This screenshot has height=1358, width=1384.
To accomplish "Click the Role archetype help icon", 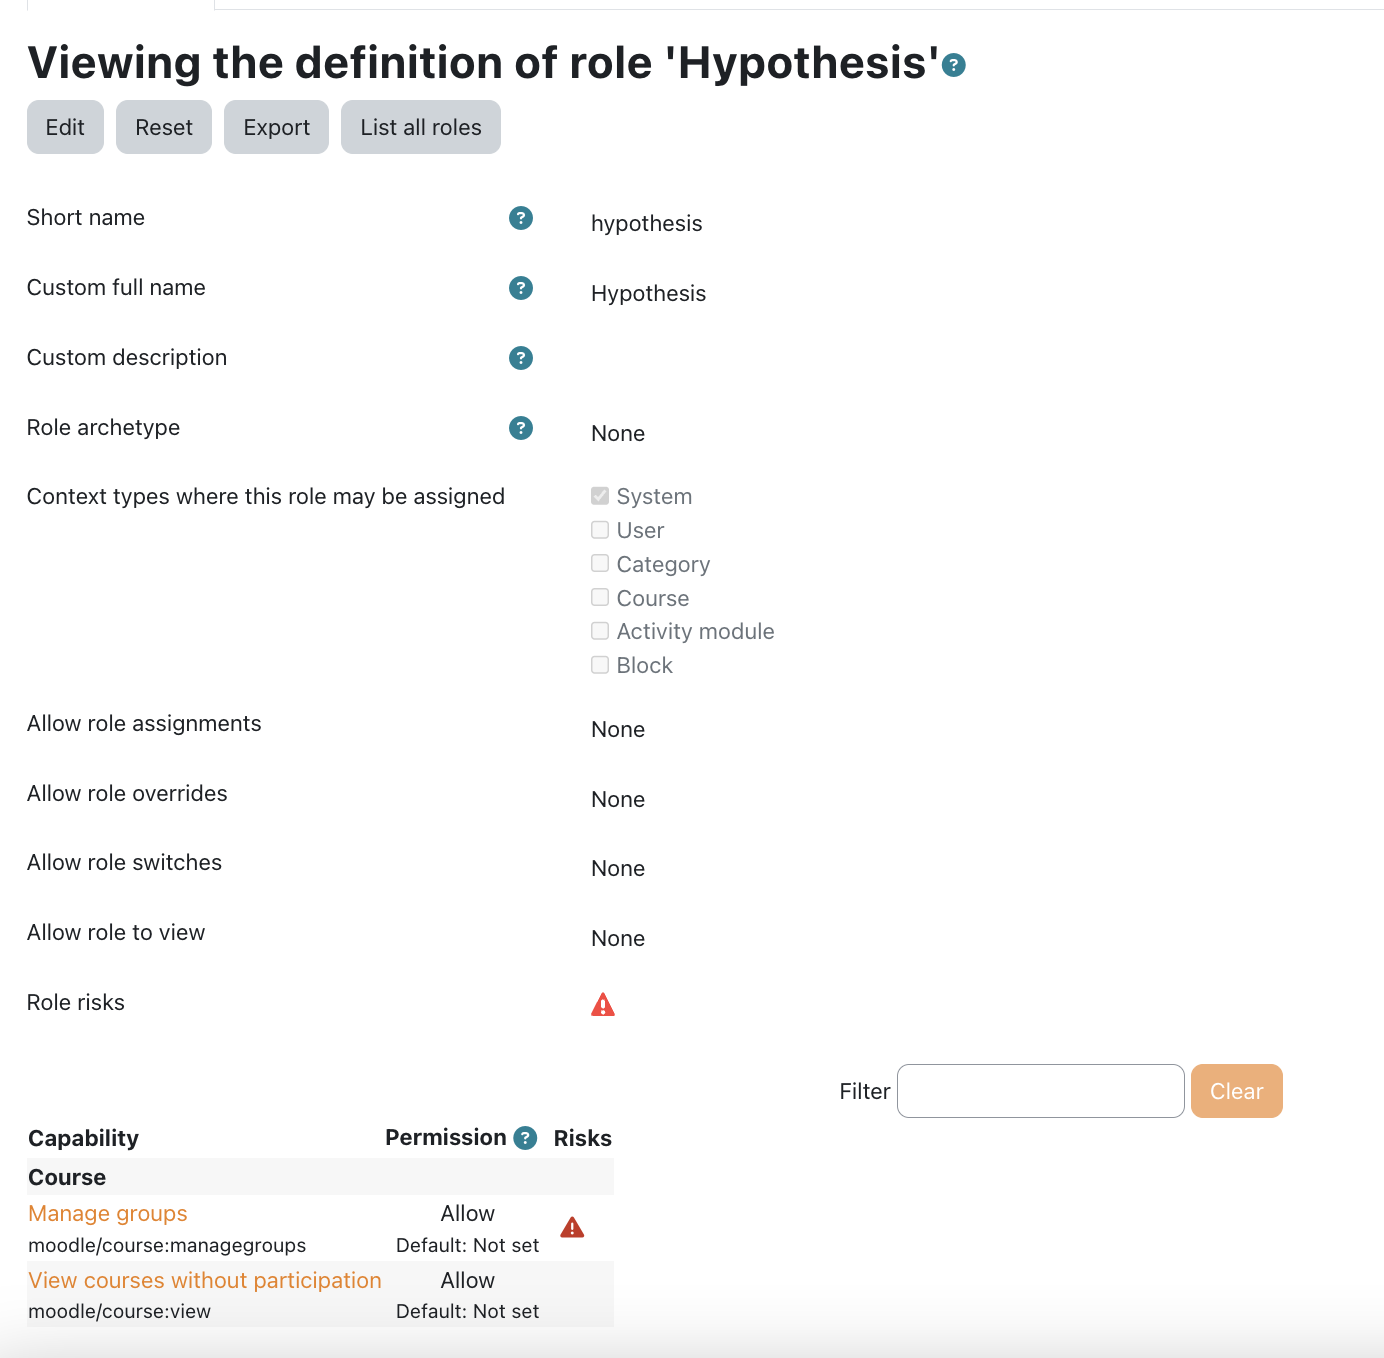I will (x=520, y=428).
